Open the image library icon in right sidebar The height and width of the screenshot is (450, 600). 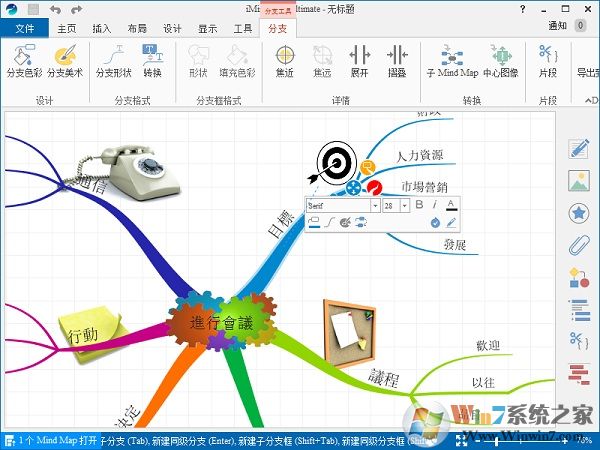click(579, 181)
